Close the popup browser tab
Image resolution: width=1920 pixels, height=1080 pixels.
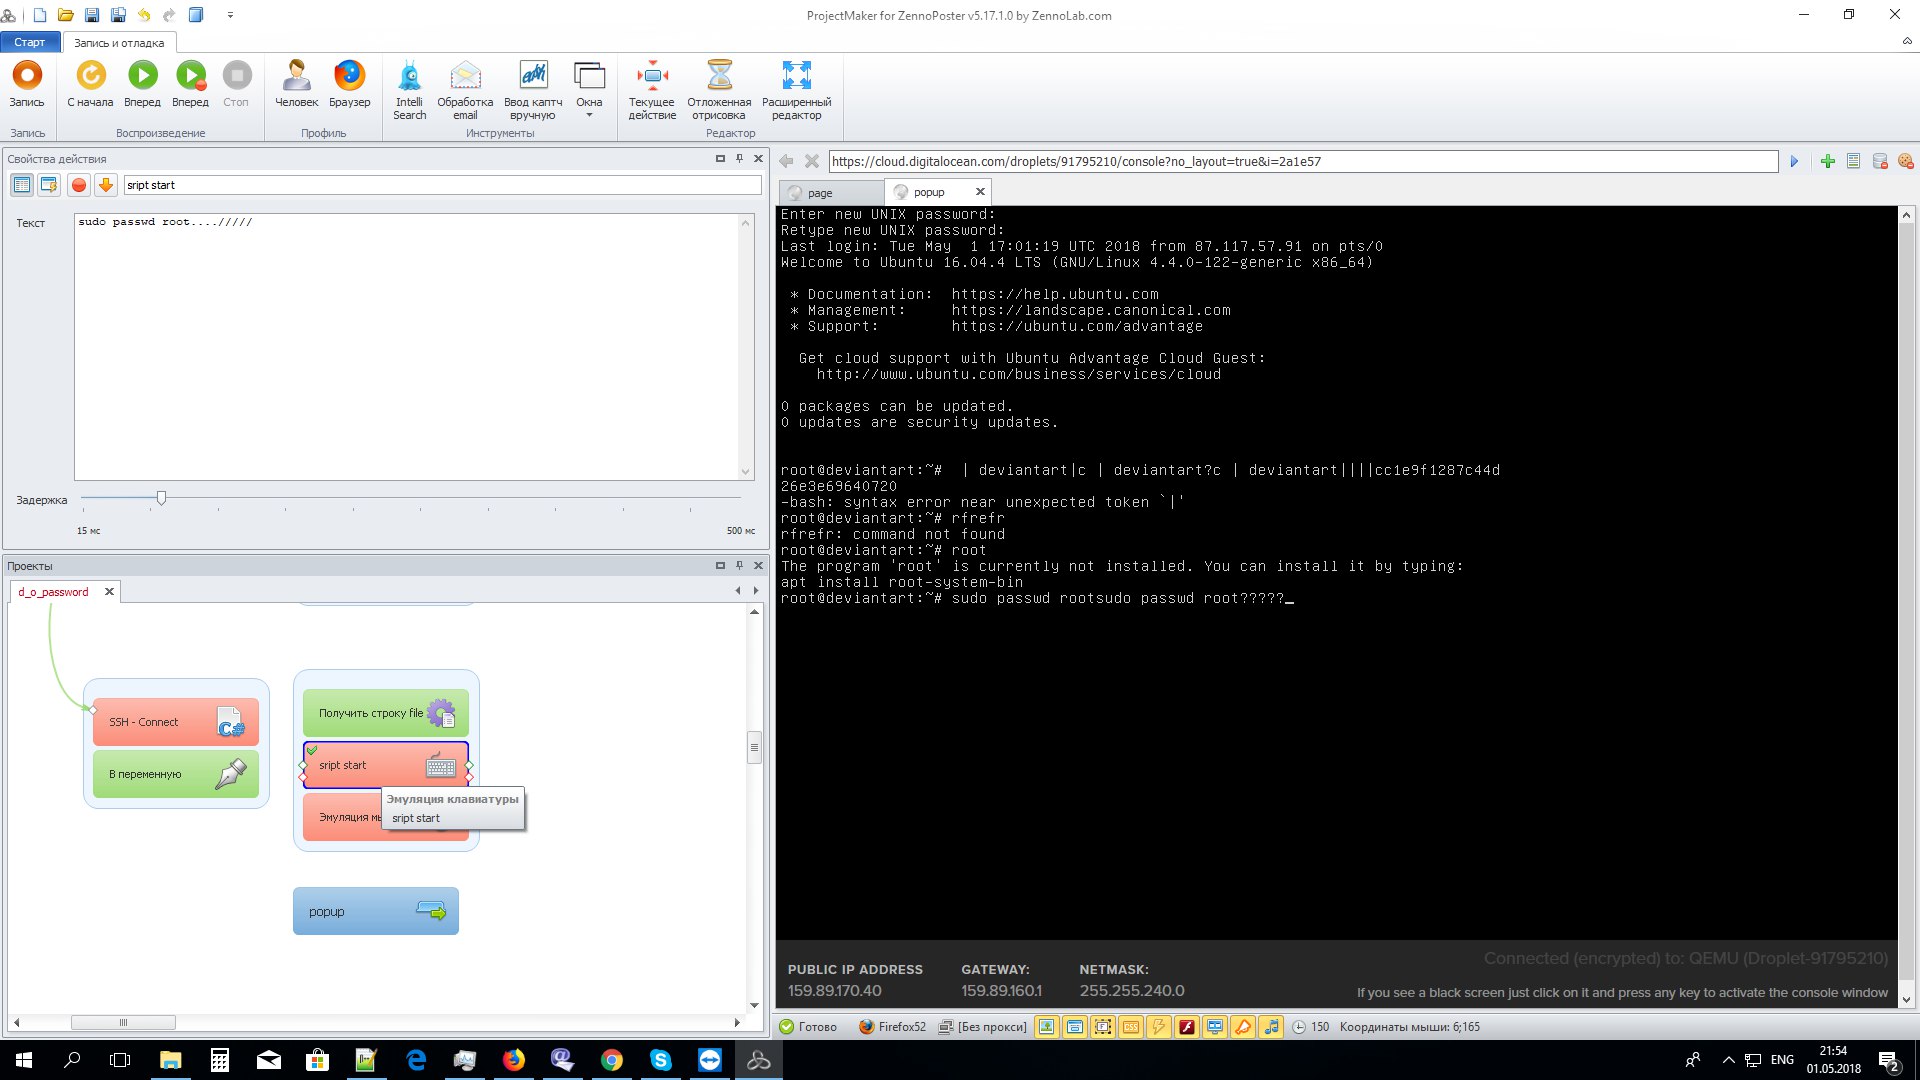980,192
